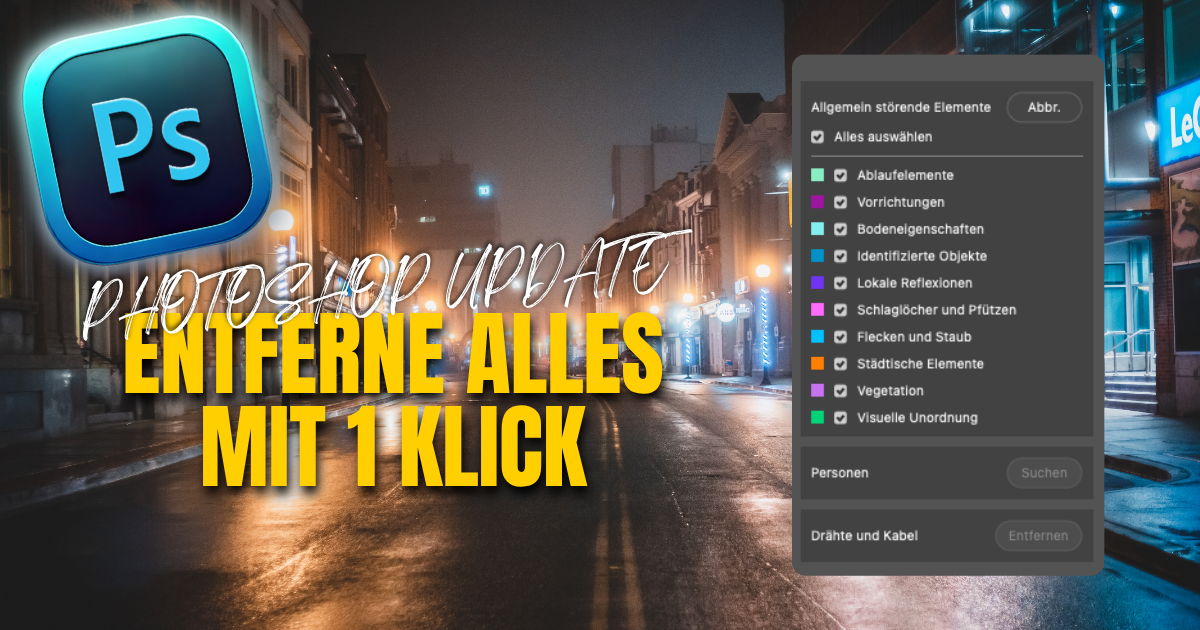Uncheck the Vorrichtungen checkbox
The height and width of the screenshot is (630, 1200).
pos(841,202)
